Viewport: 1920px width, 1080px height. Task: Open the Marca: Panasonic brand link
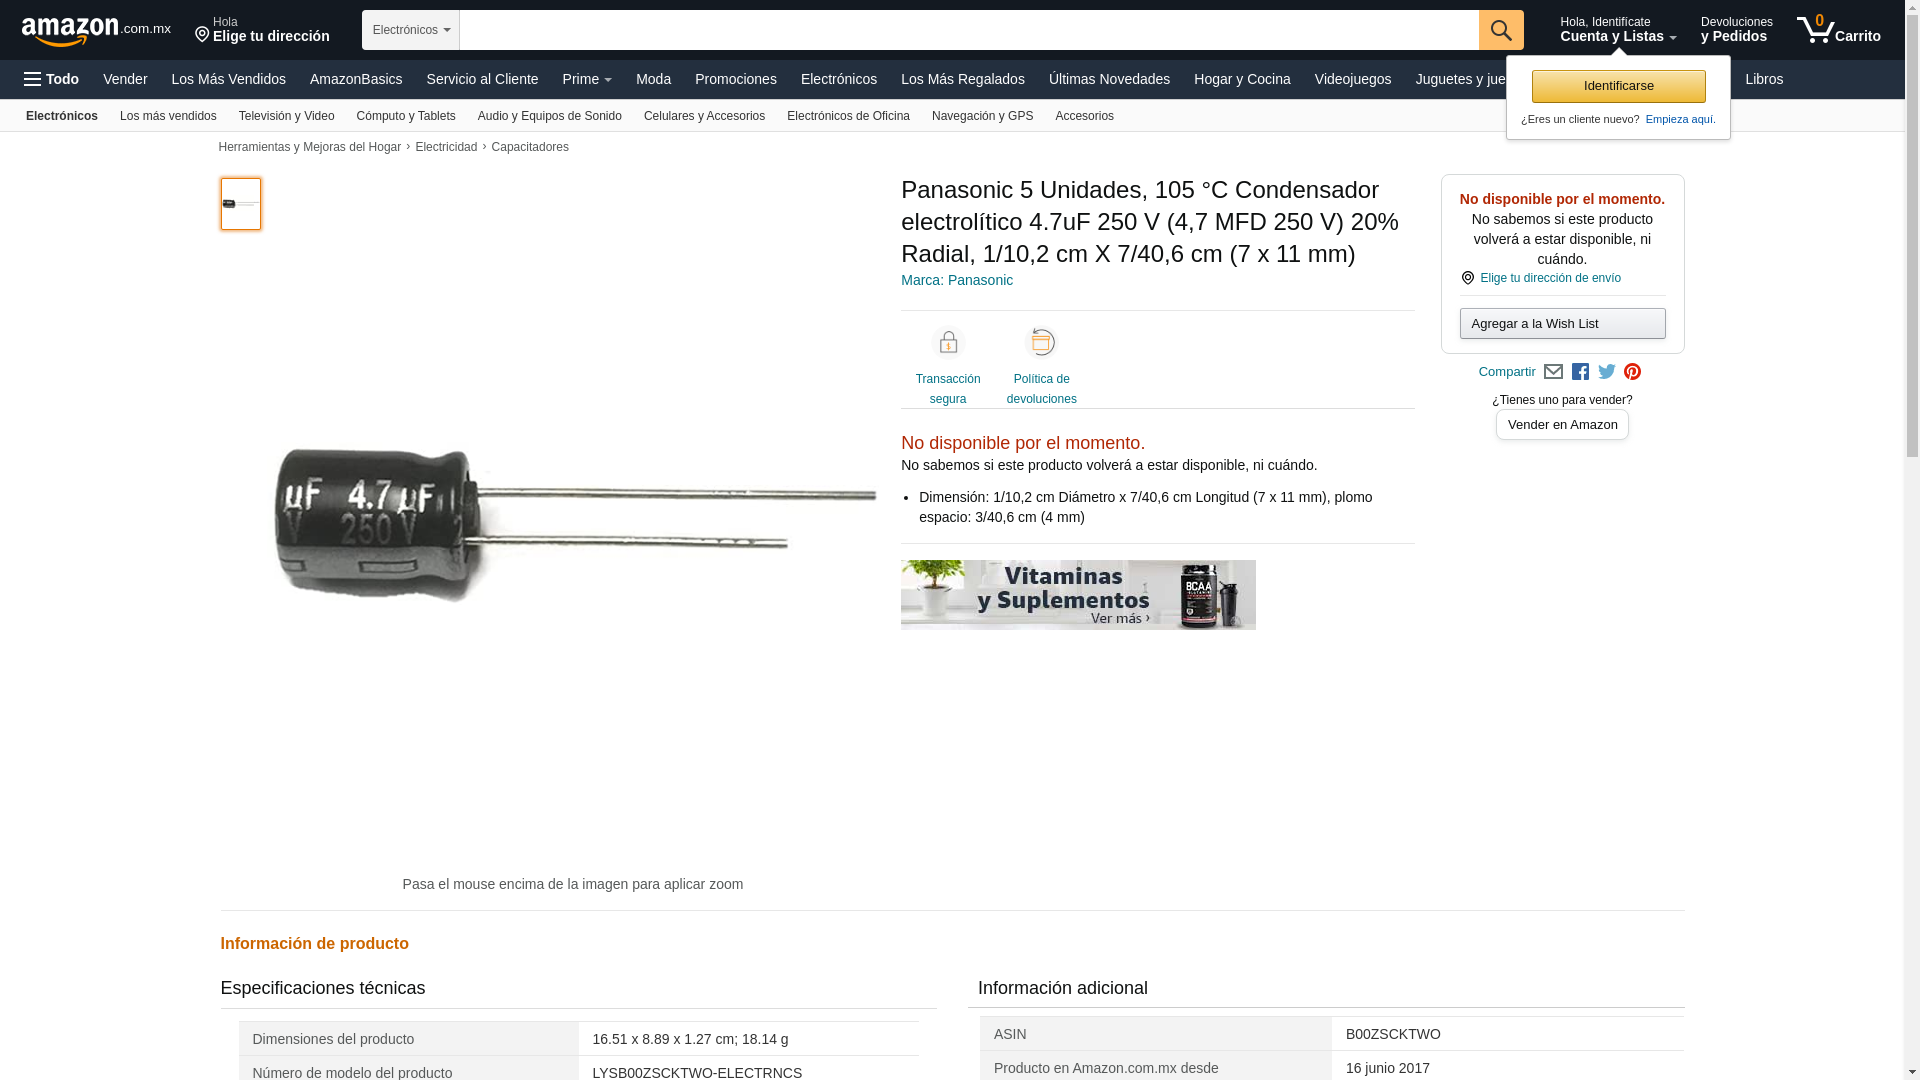(957, 280)
